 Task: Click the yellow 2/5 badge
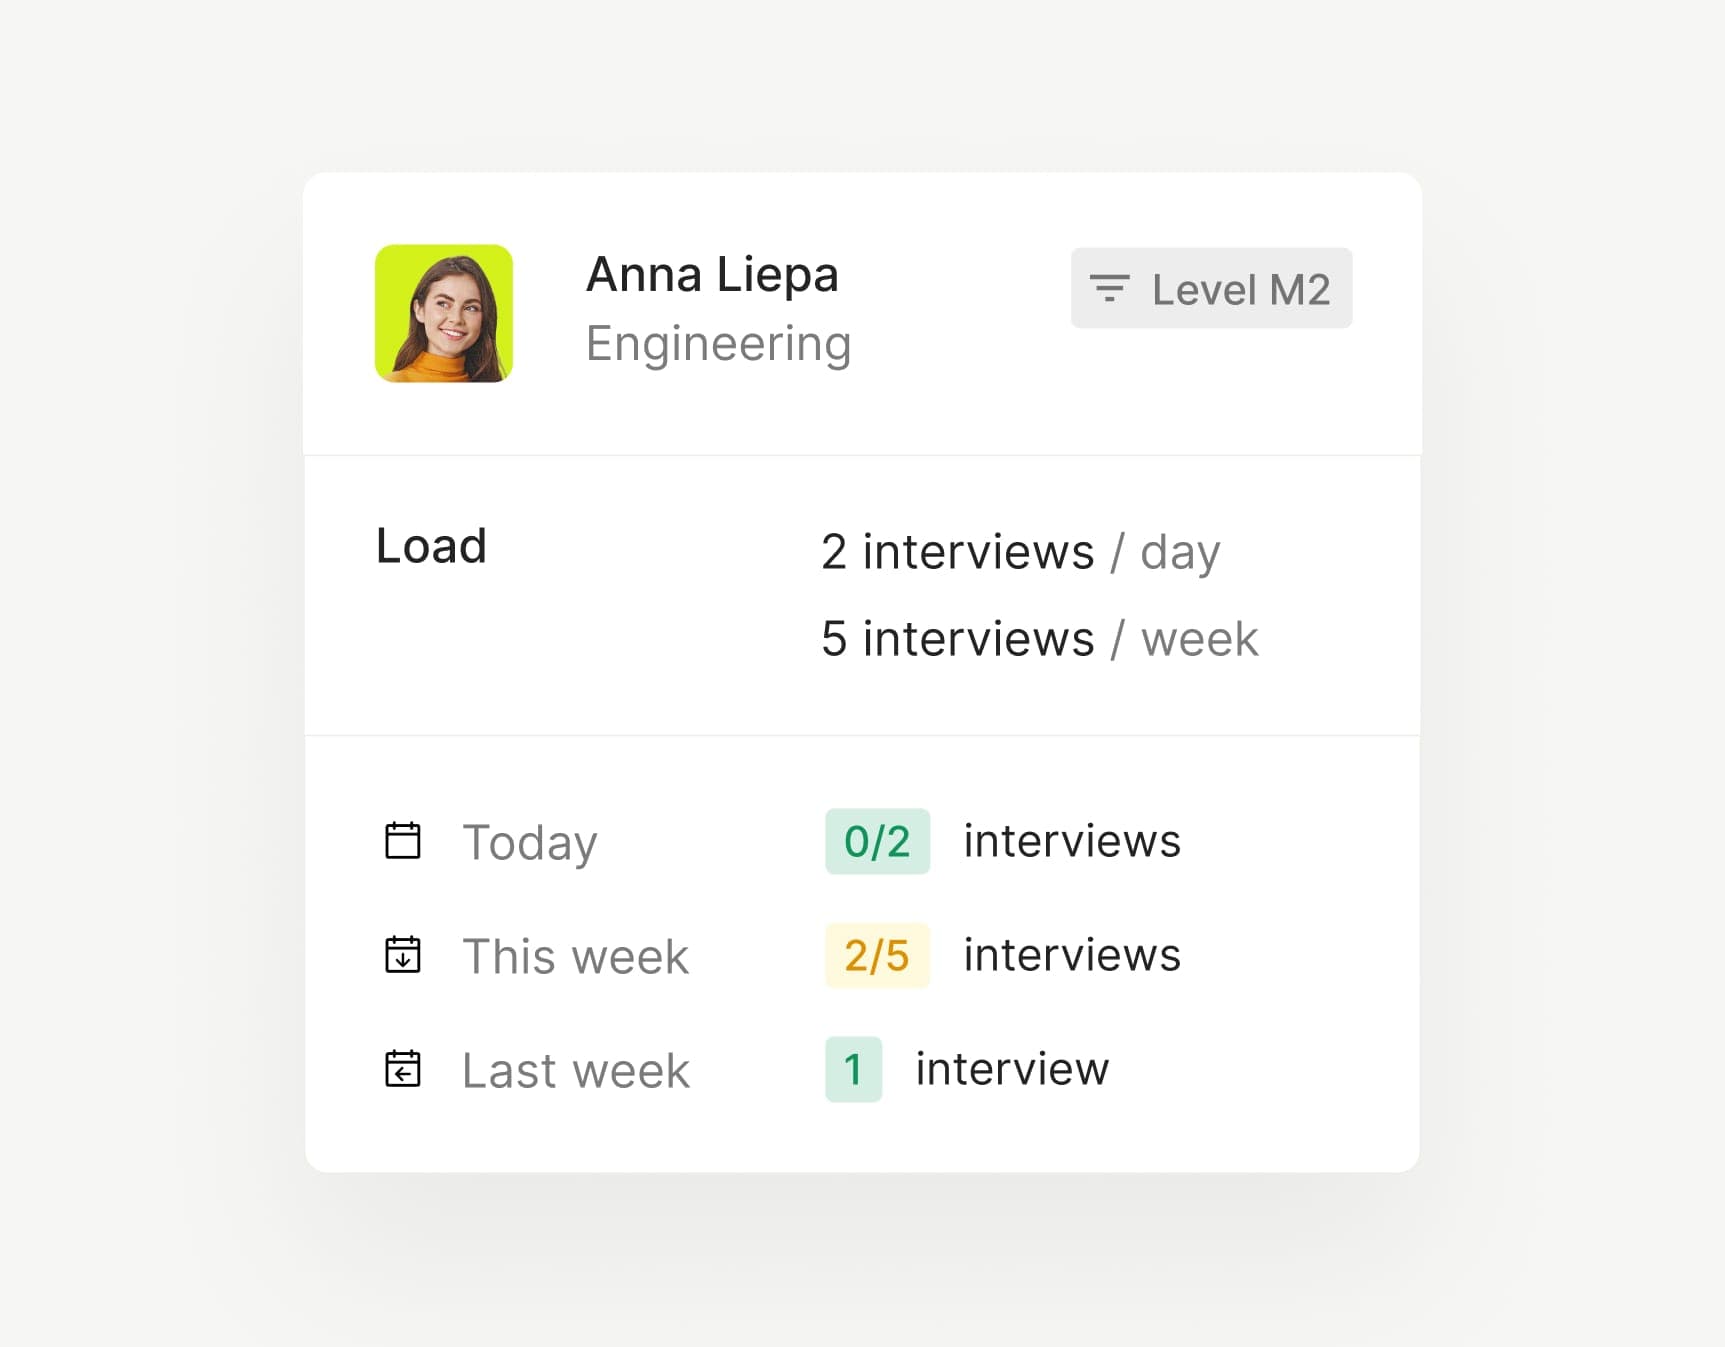coord(877,955)
